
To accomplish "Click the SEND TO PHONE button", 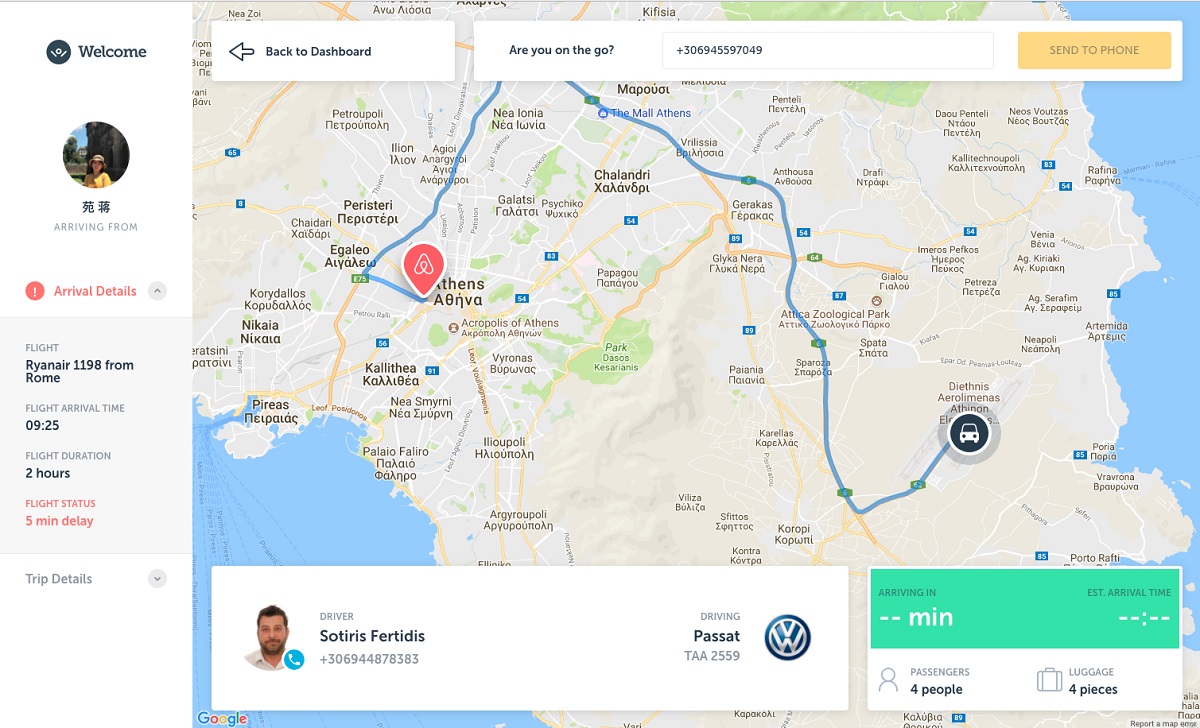I will [x=1094, y=50].
